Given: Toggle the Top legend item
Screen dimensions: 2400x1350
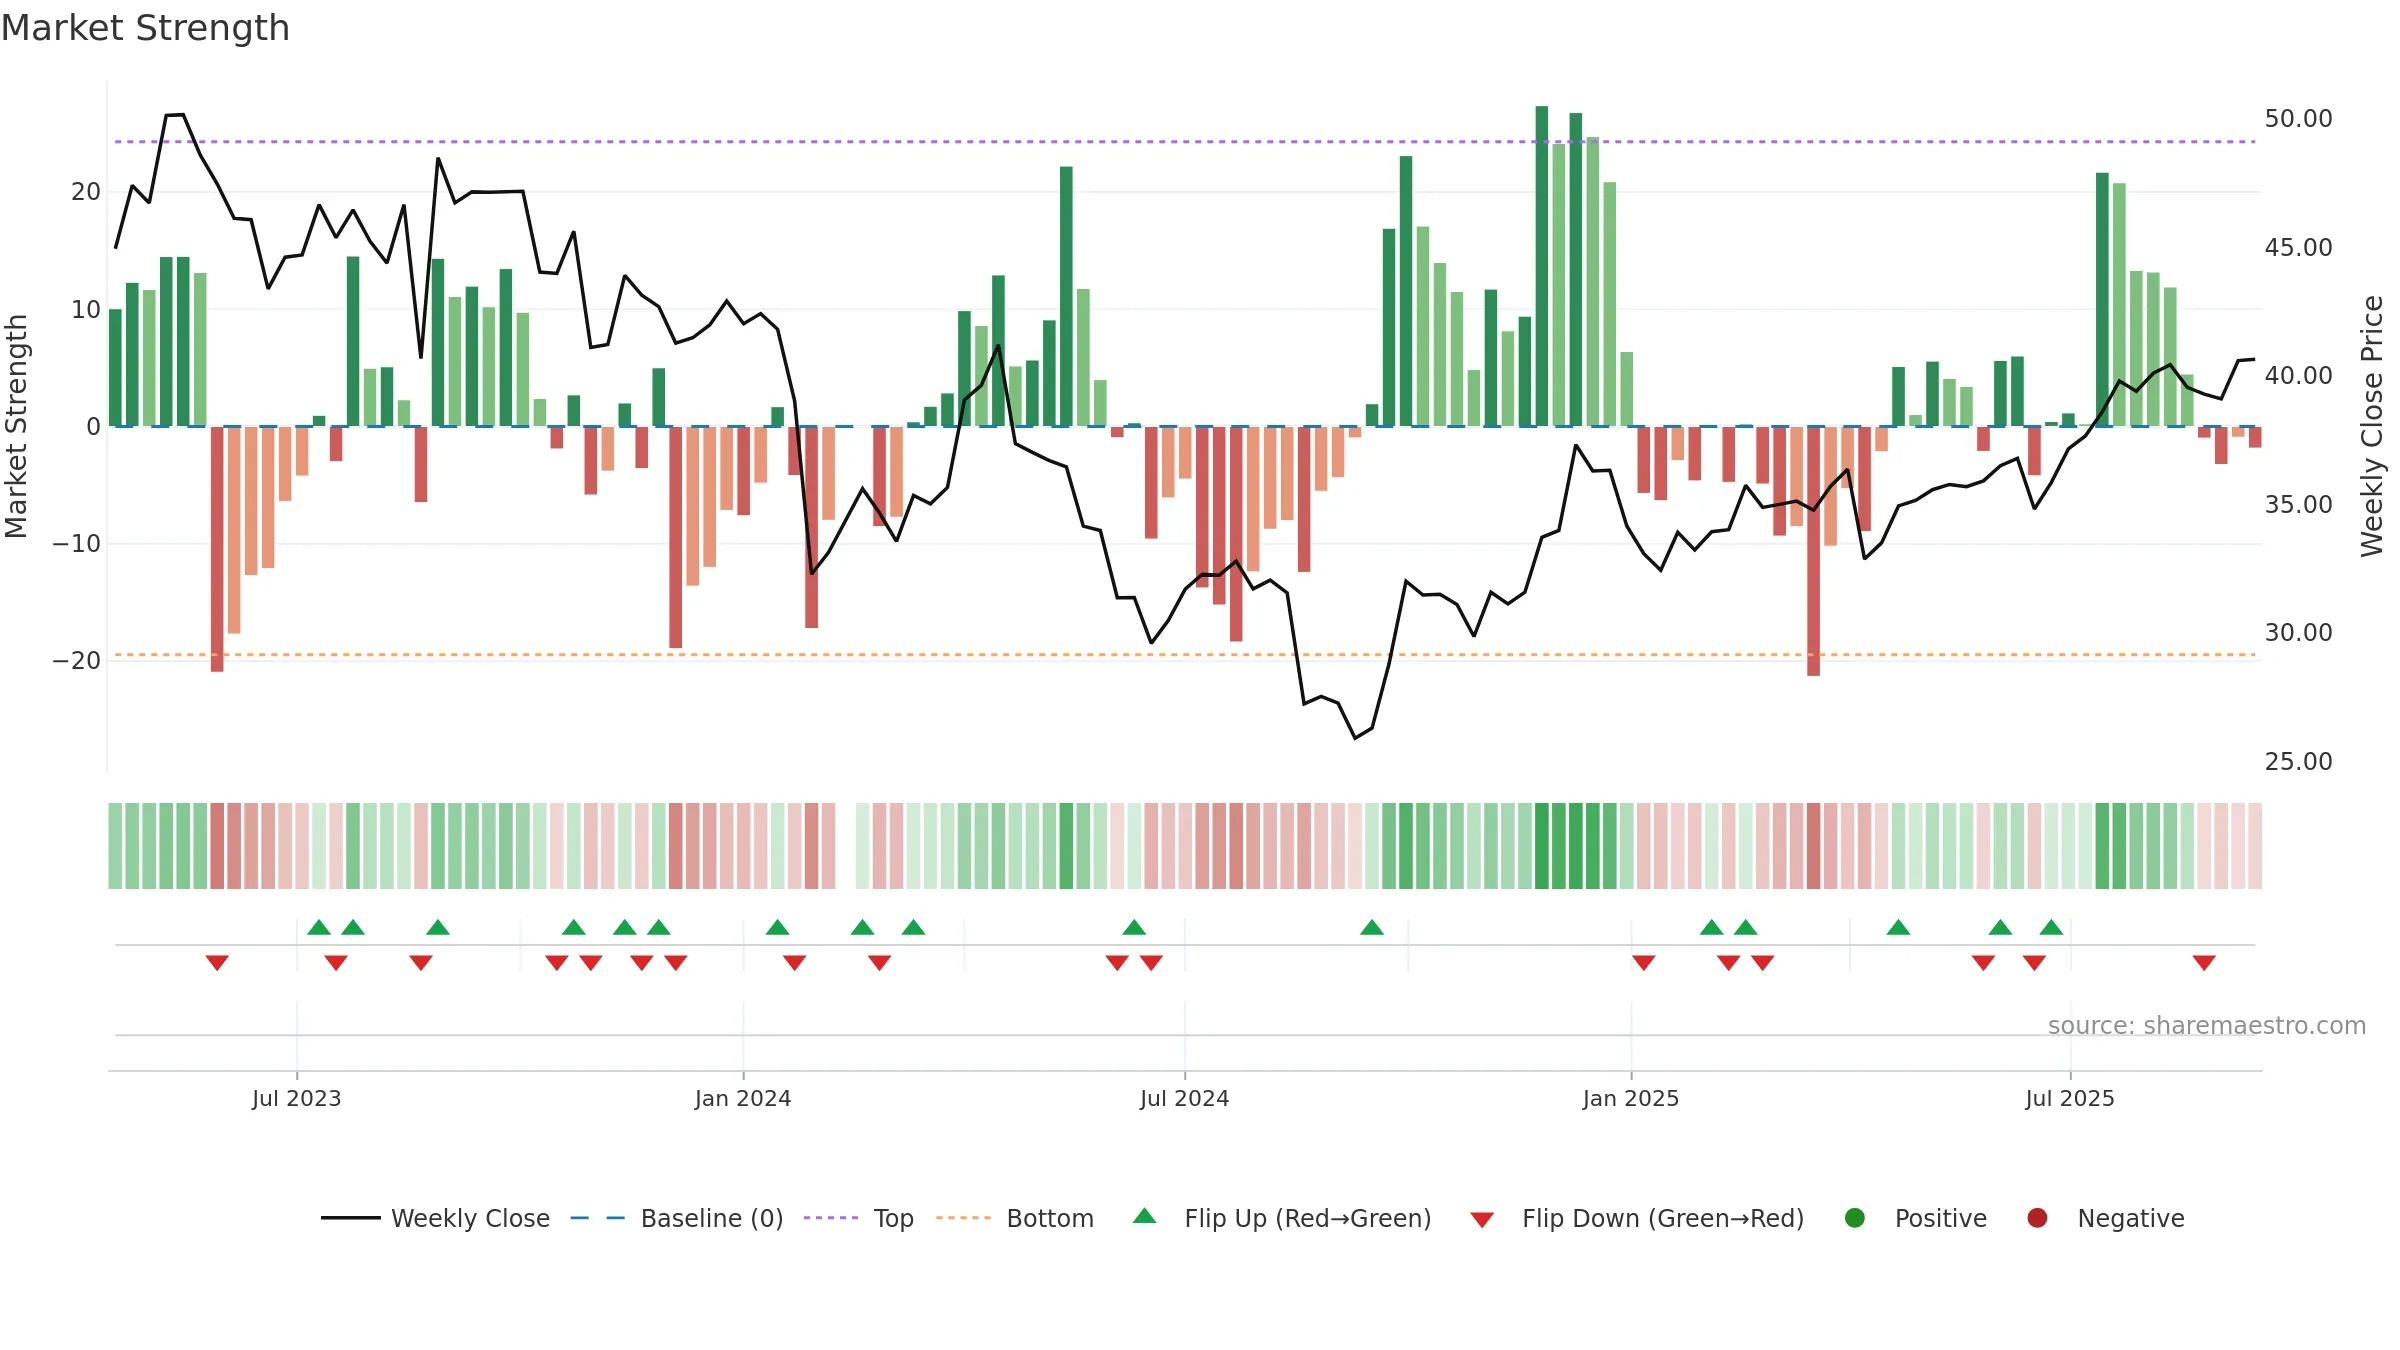Looking at the screenshot, I should (859, 1218).
